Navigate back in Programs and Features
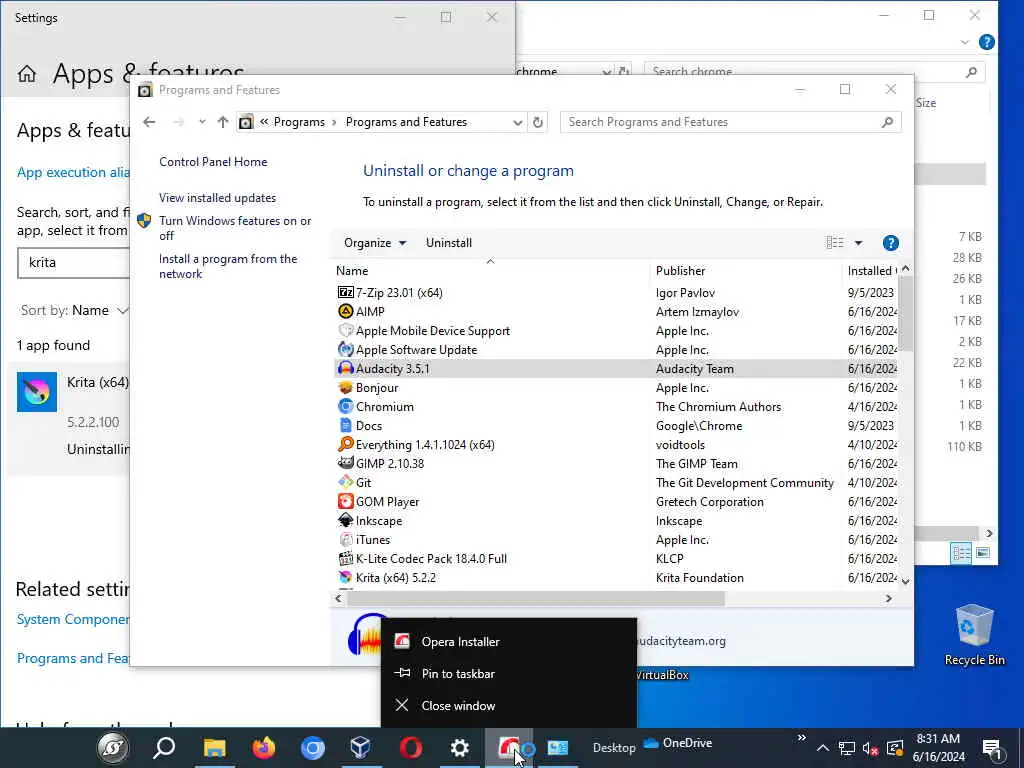 point(150,122)
